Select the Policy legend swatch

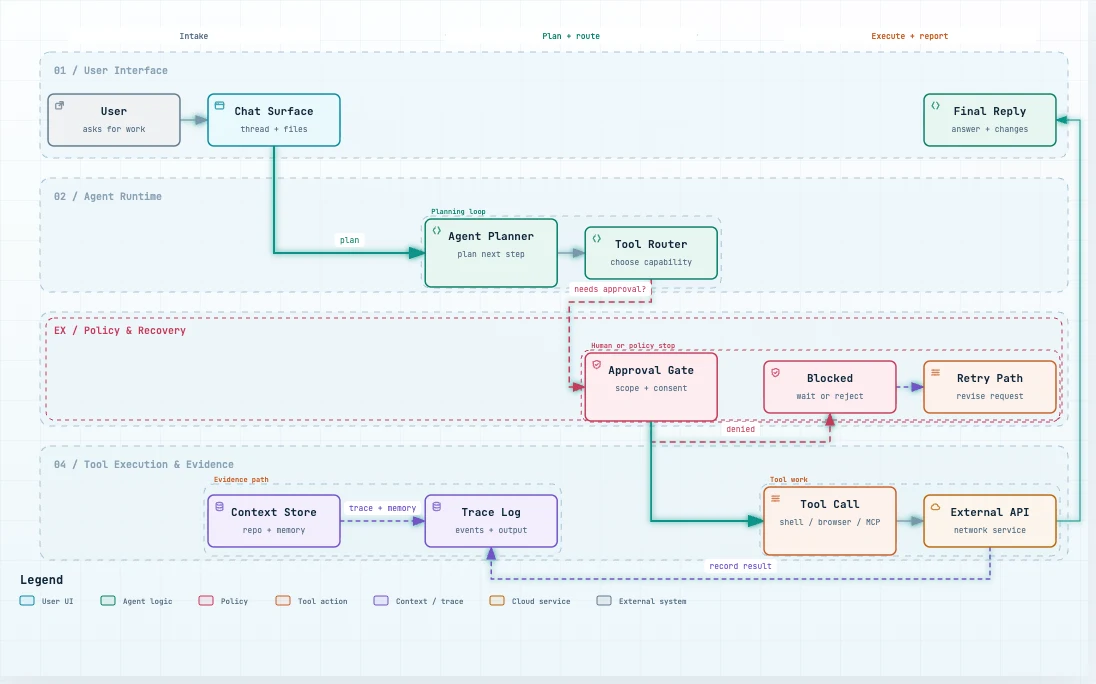[206, 600]
